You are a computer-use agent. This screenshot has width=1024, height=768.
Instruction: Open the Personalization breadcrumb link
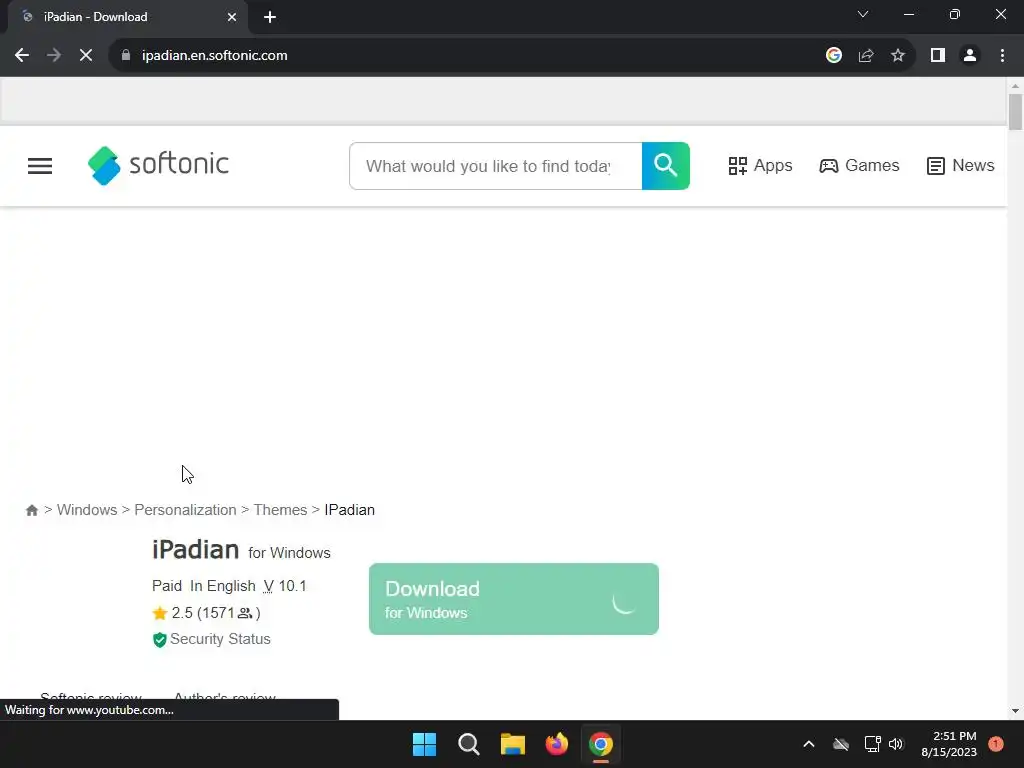(x=185, y=510)
